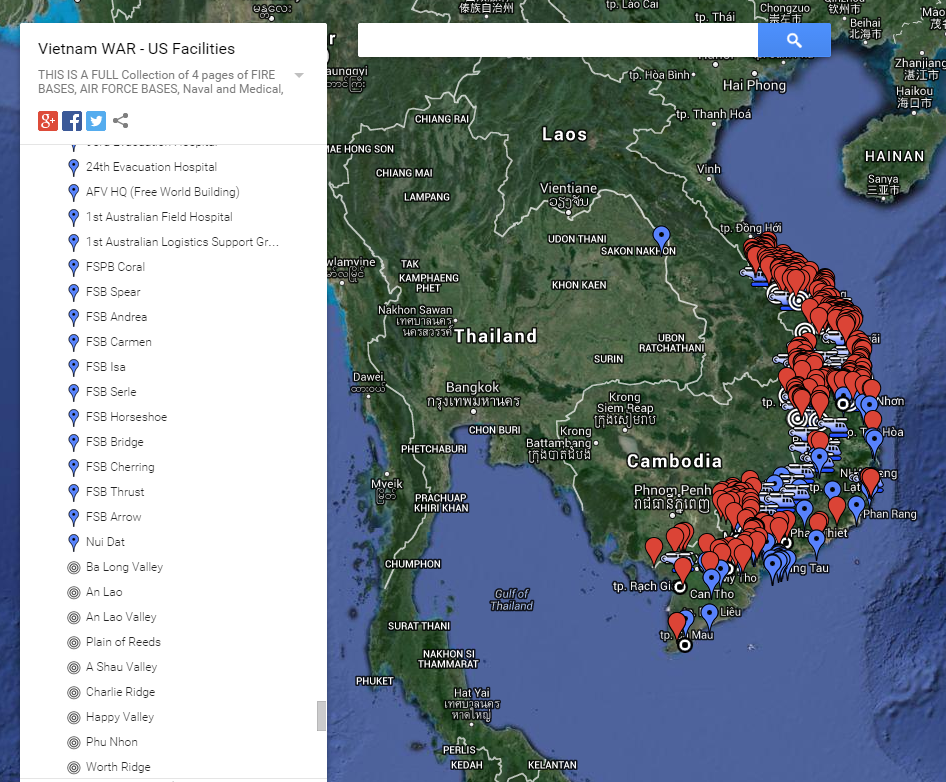This screenshot has height=782, width=946.
Task: Click the target icon beside A Shau Valley
Action: [x=73, y=667]
